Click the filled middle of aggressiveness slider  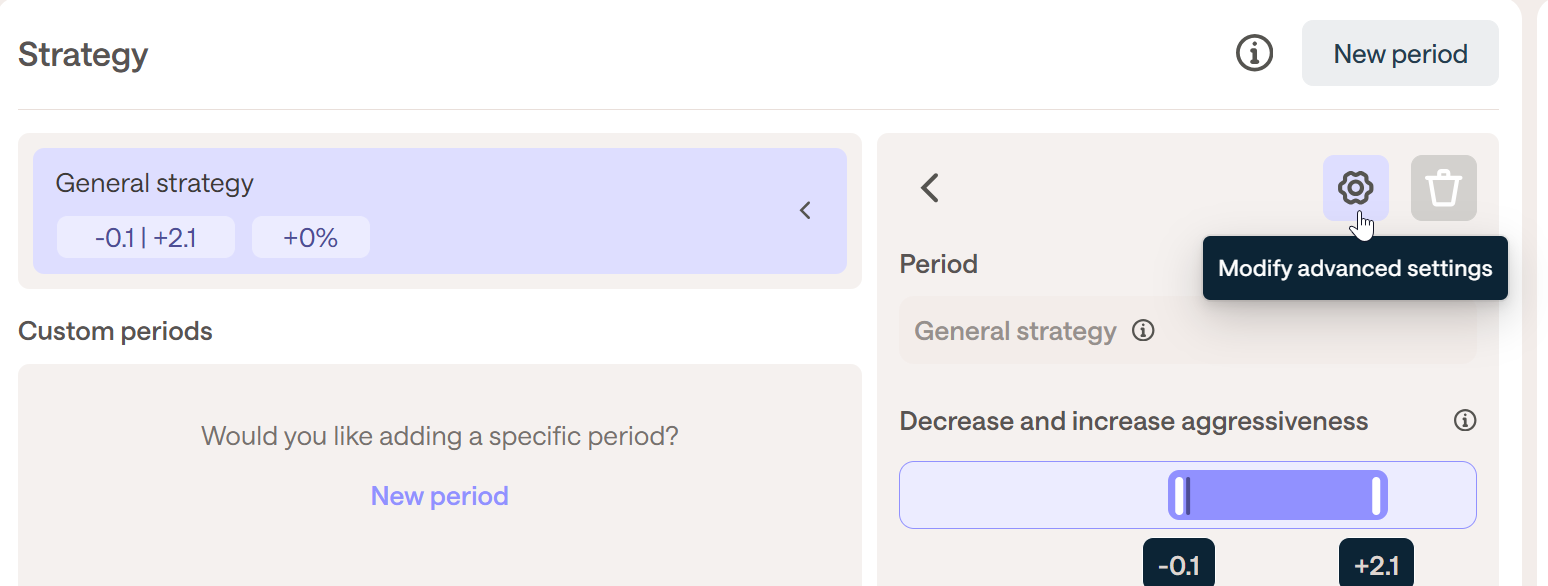coord(1278,495)
